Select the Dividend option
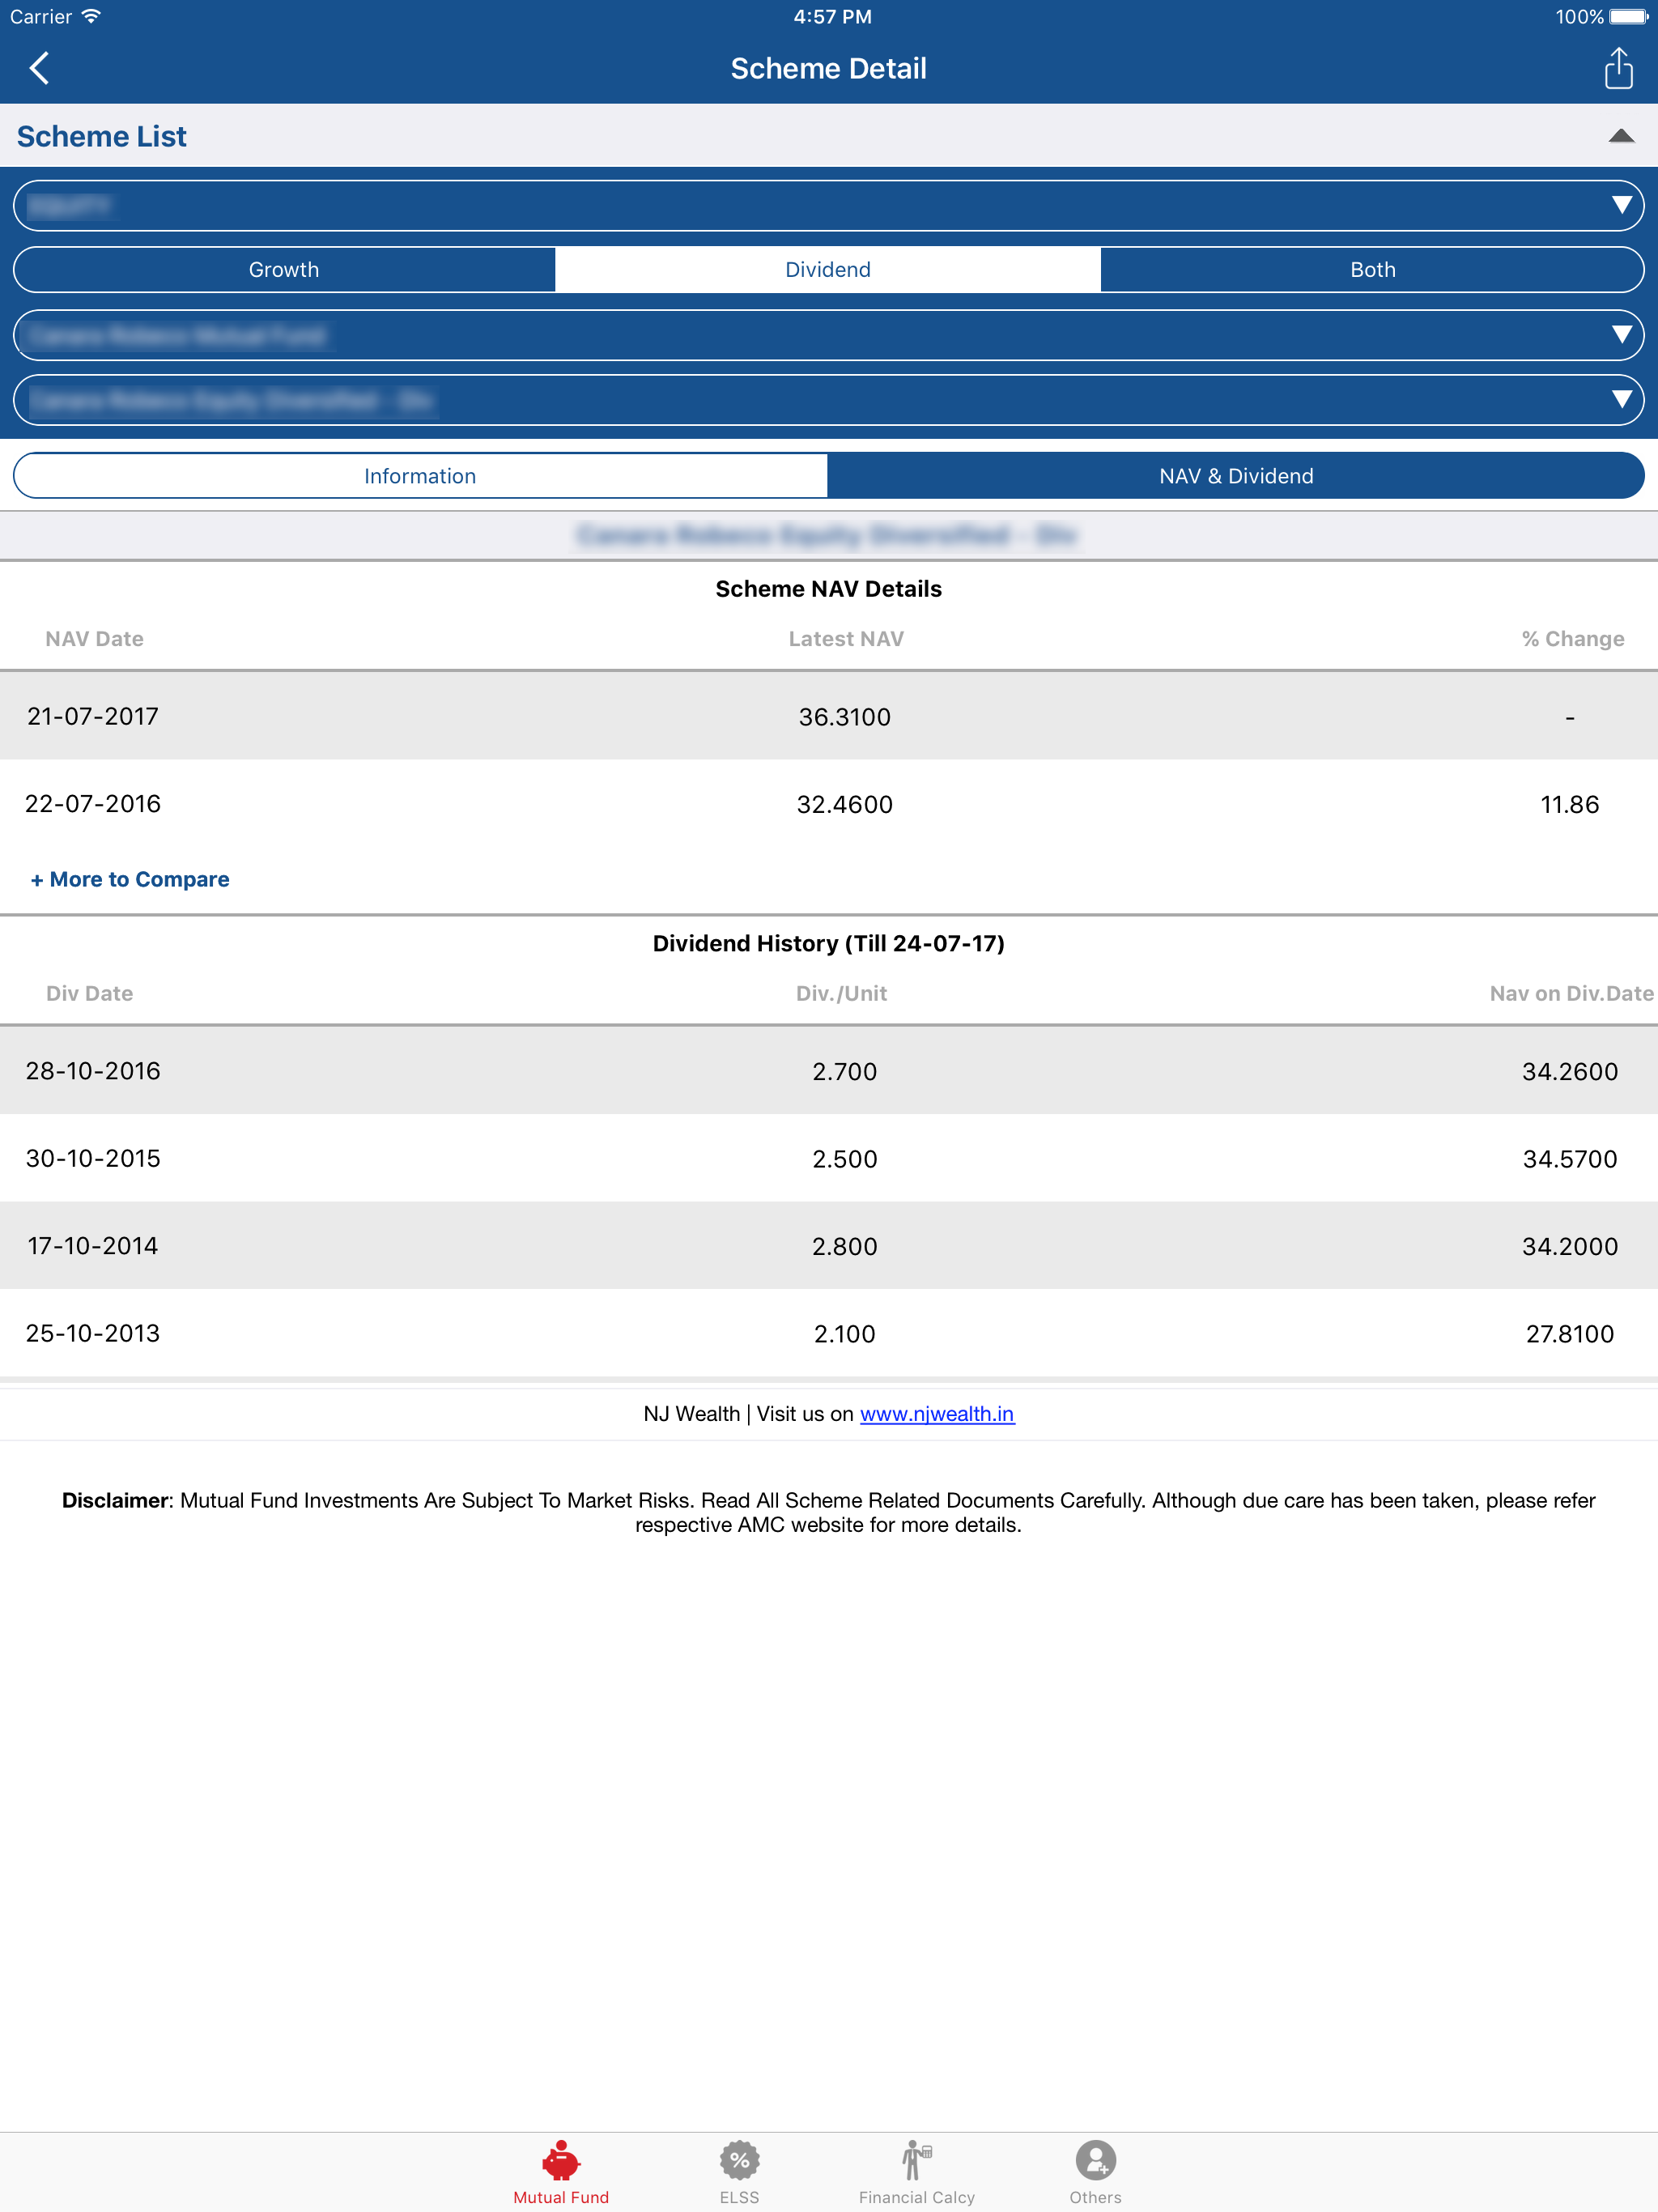Viewport: 1658px width, 2212px height. (828, 270)
